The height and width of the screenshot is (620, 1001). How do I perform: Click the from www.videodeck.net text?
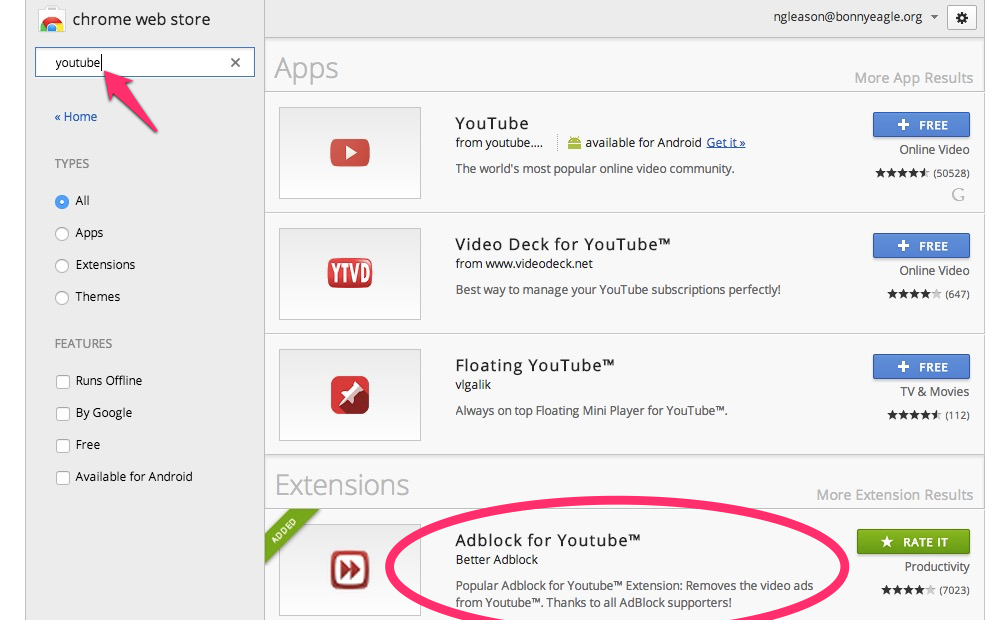point(524,264)
